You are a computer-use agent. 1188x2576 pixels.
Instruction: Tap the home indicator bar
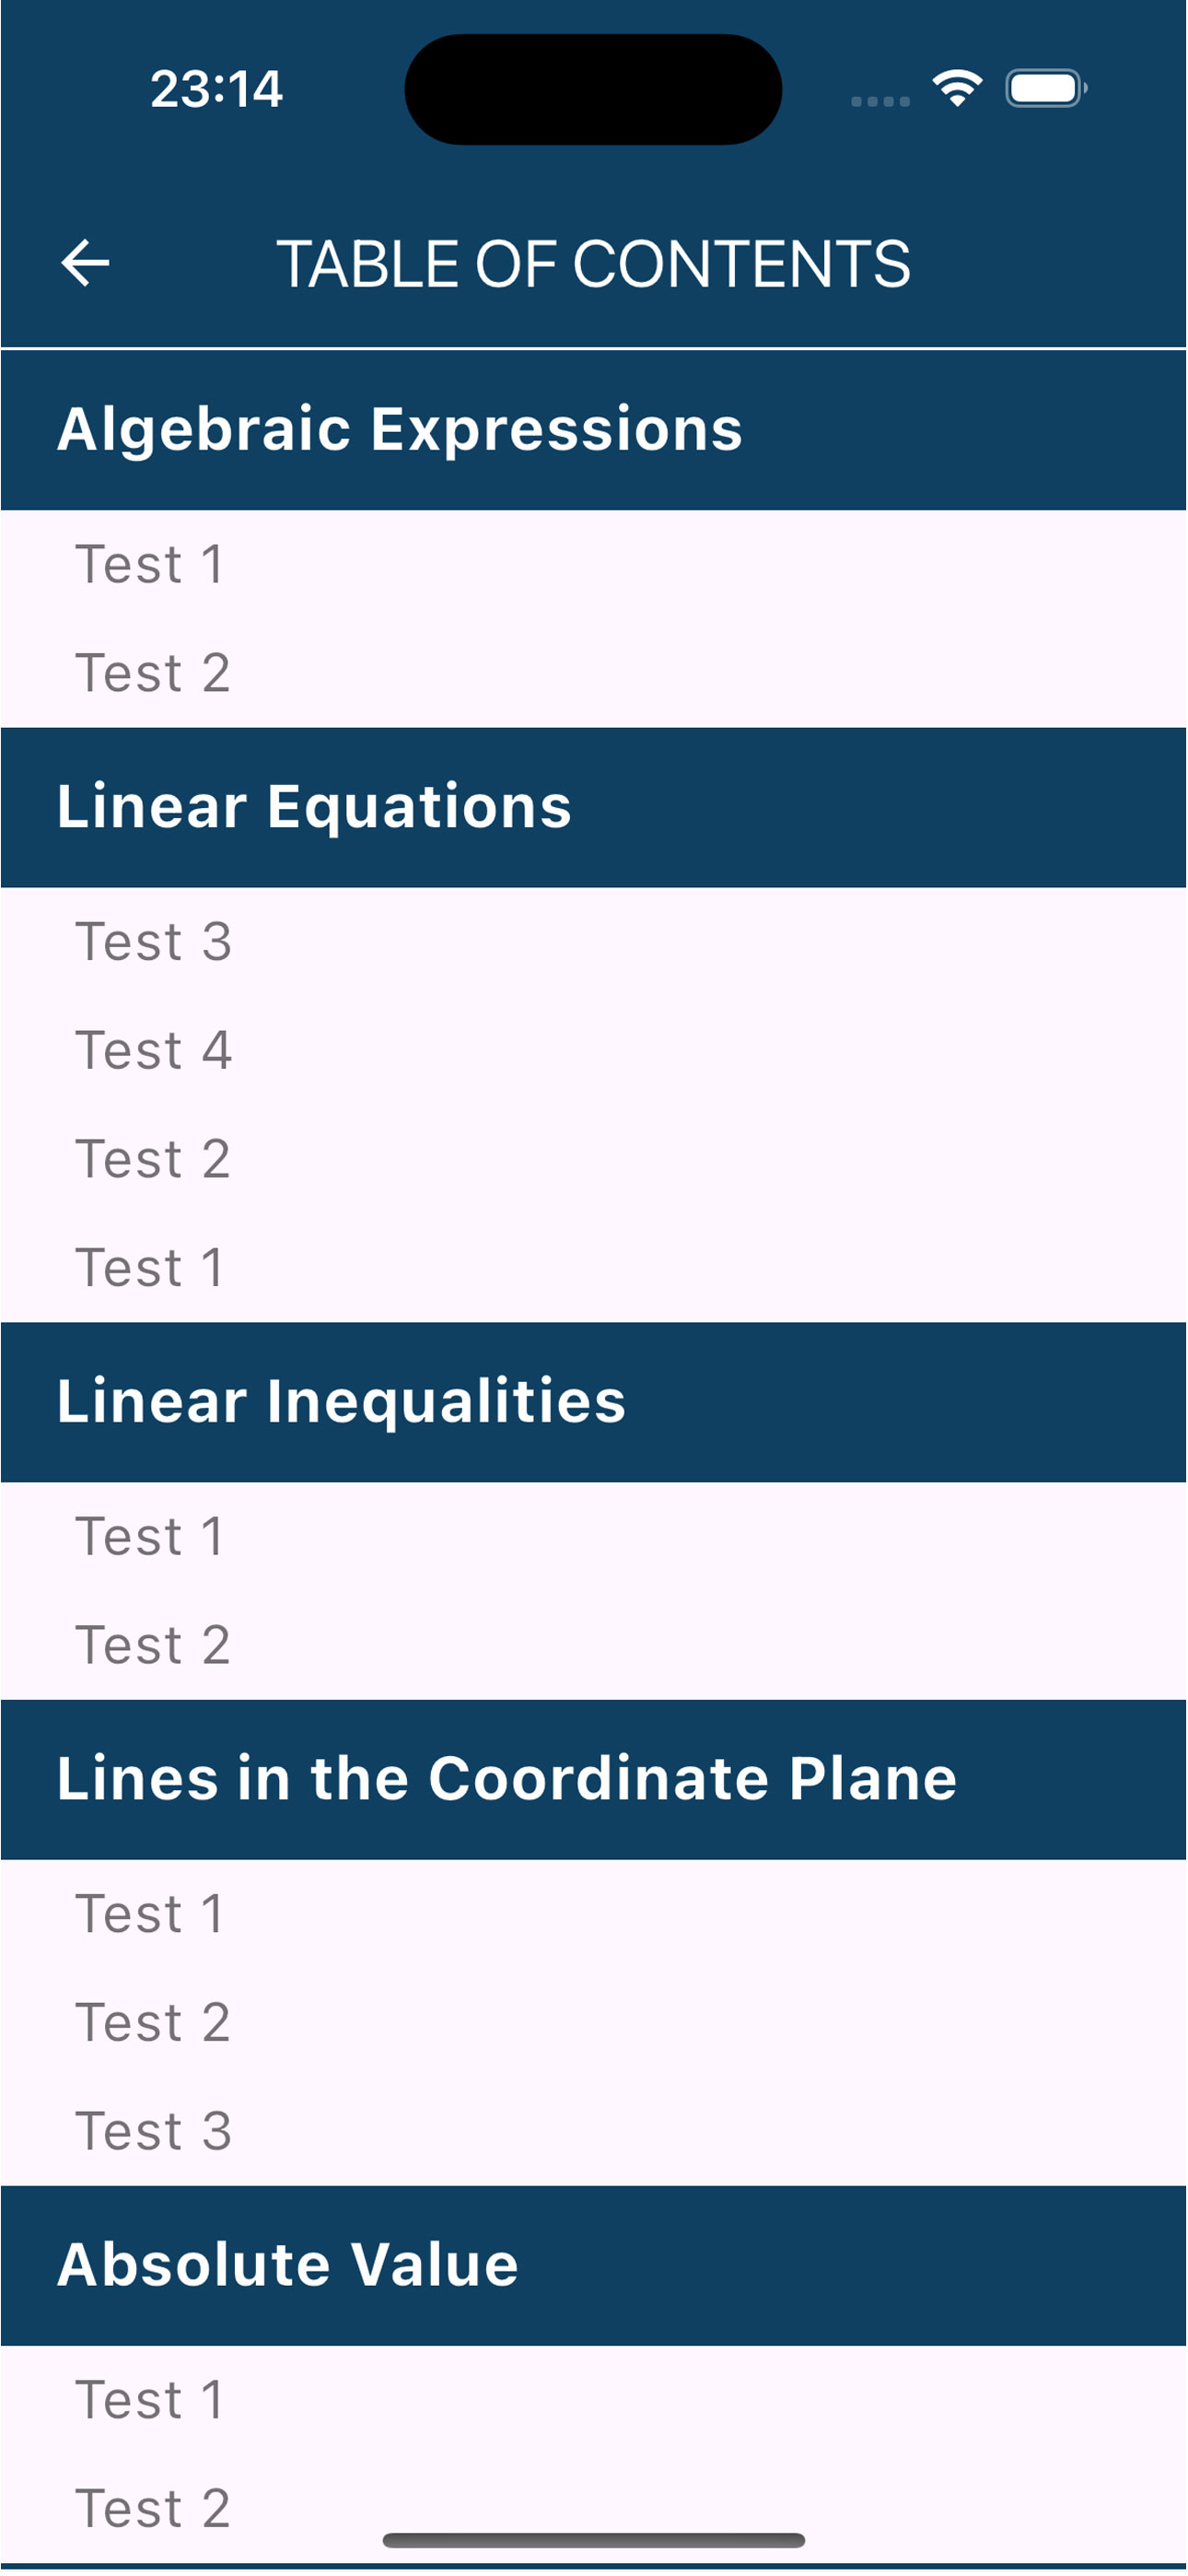click(x=594, y=2541)
